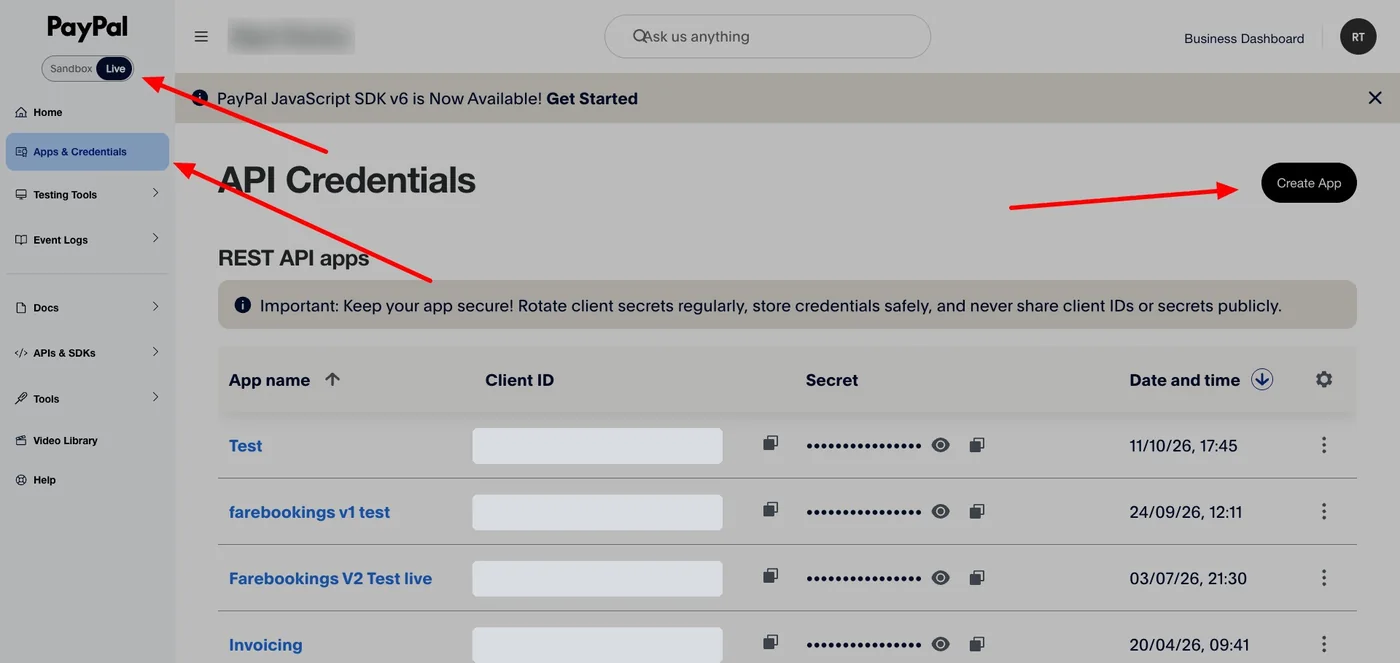Copy Client ID for Test app
This screenshot has height=663, width=1400.
[x=770, y=443]
